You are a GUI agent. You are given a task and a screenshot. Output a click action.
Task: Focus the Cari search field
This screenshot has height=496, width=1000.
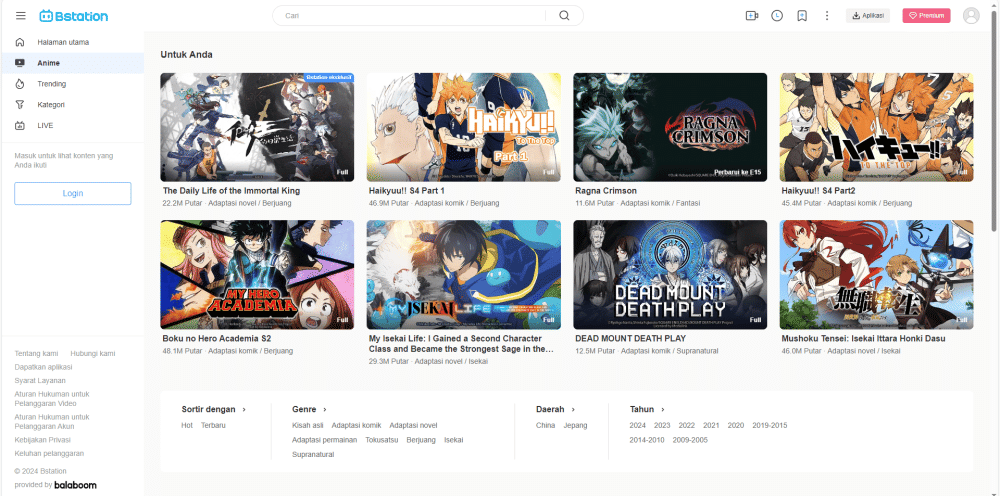[415, 16]
